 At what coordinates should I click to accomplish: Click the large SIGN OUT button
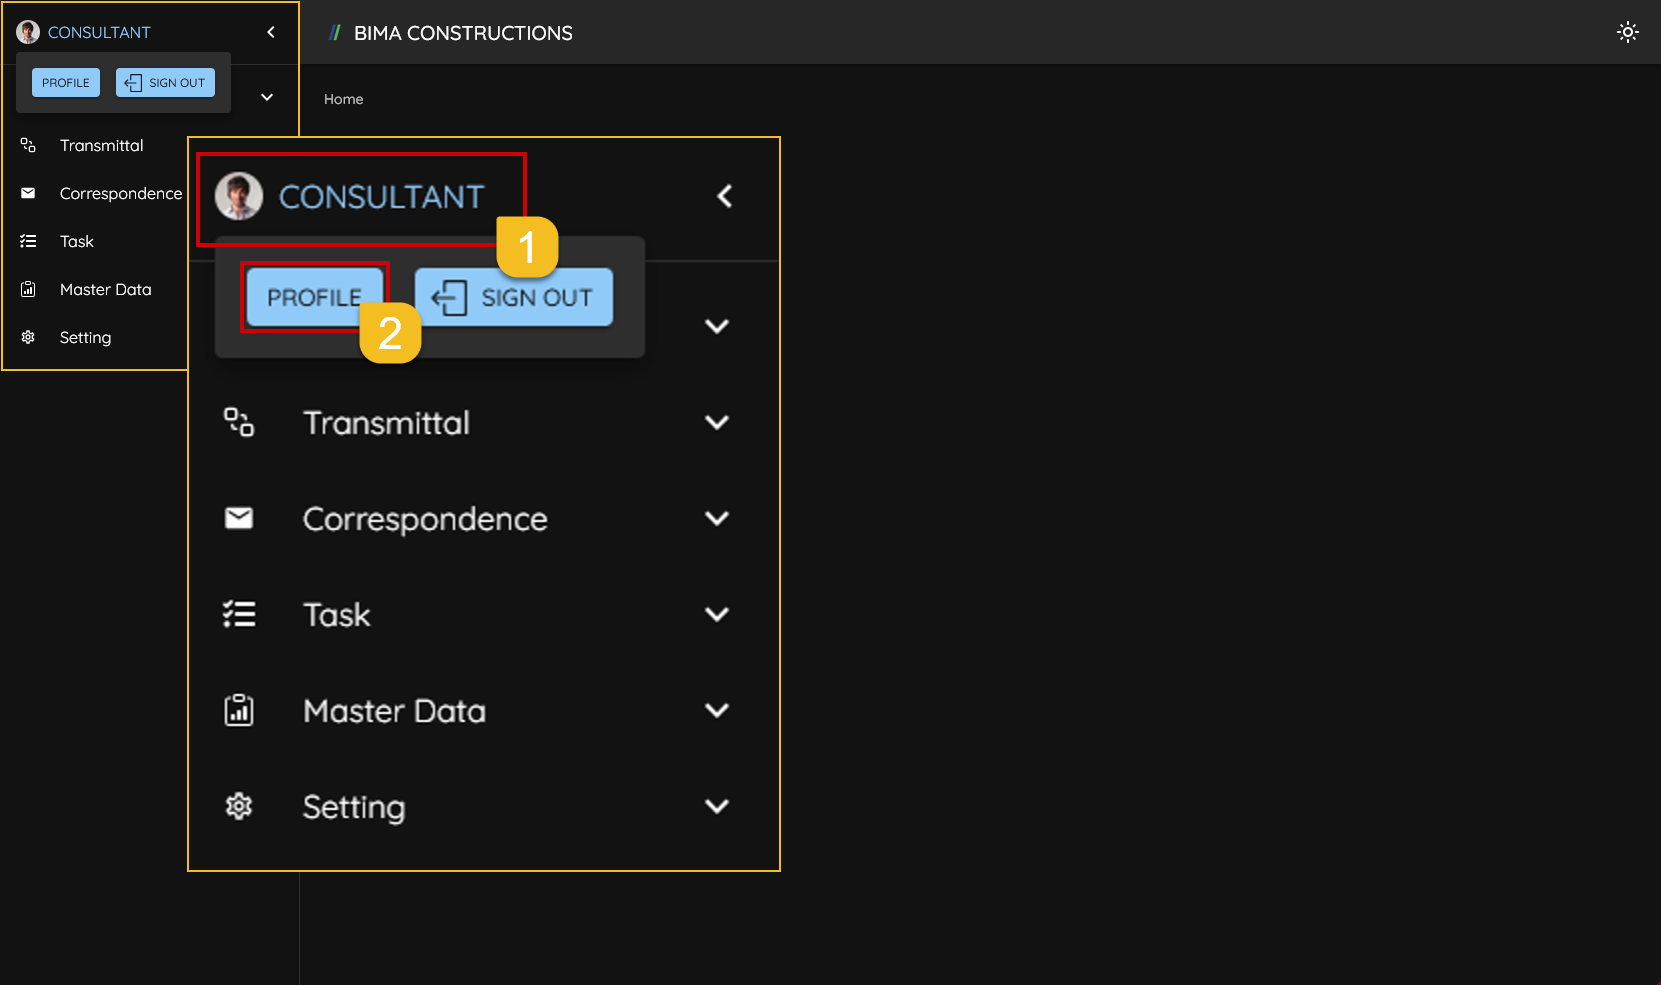[x=513, y=297]
